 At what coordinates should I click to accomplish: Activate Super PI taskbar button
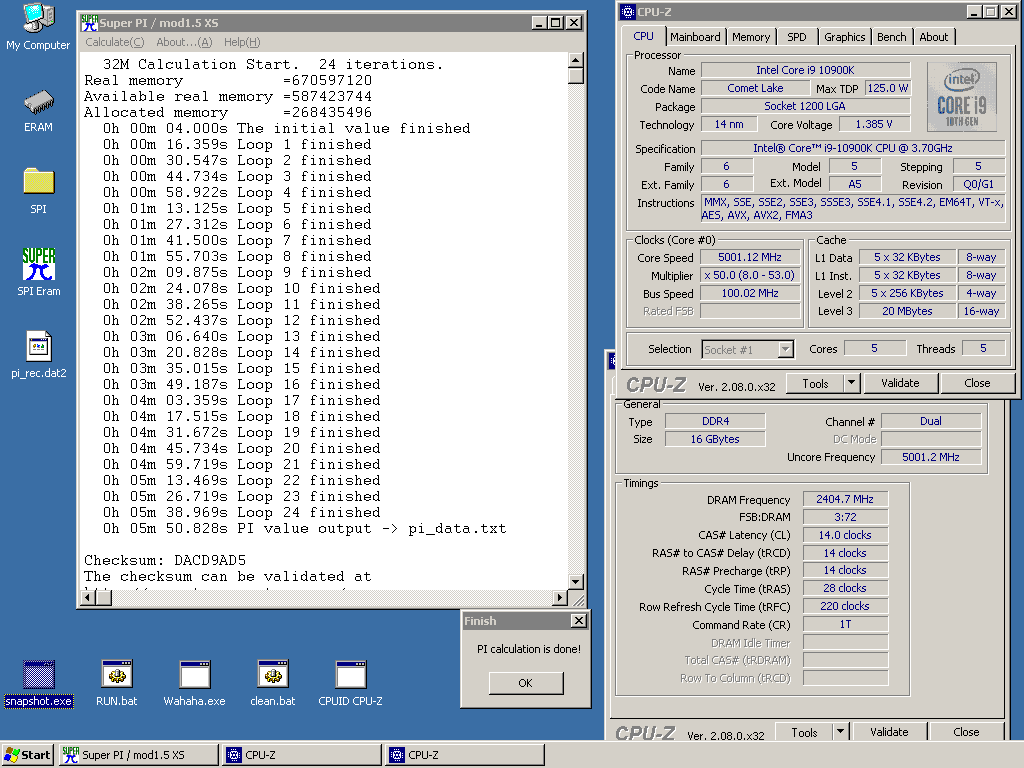[139, 755]
